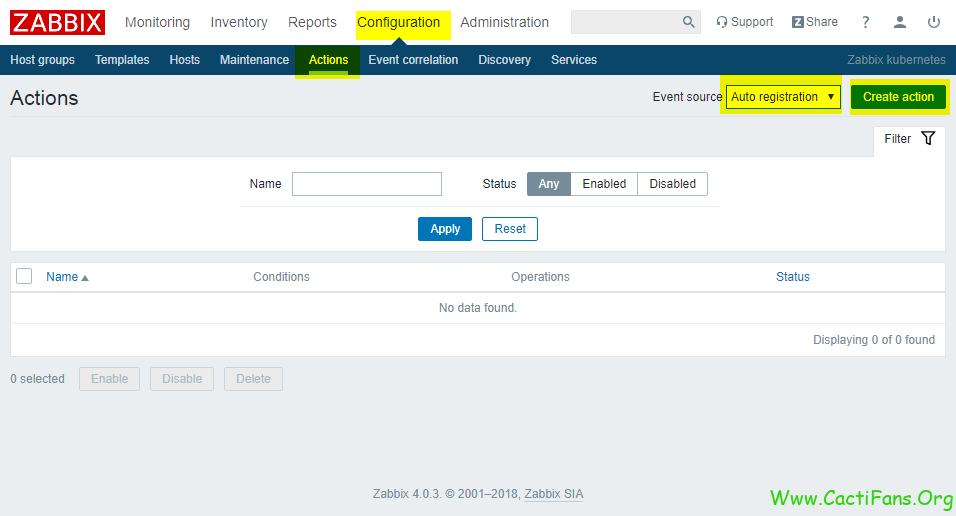Open the Support page
The image size is (956, 516).
[744, 22]
